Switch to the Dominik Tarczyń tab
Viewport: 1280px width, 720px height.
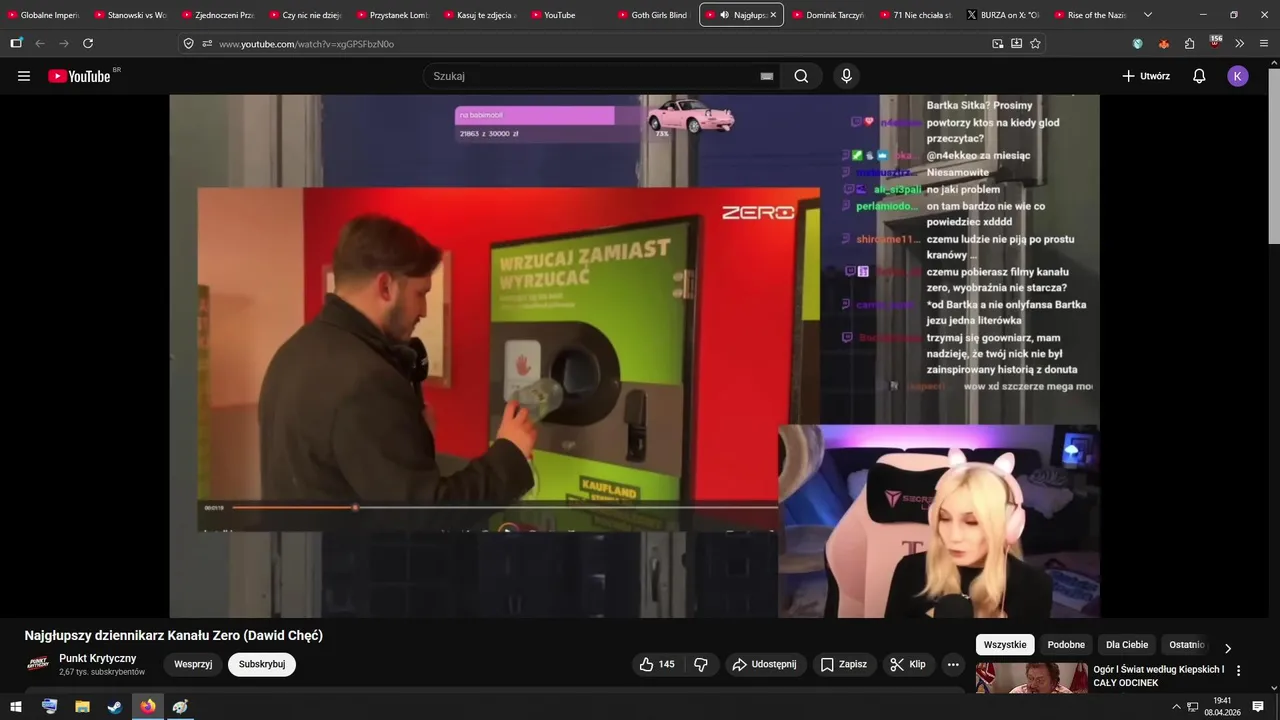pos(829,15)
